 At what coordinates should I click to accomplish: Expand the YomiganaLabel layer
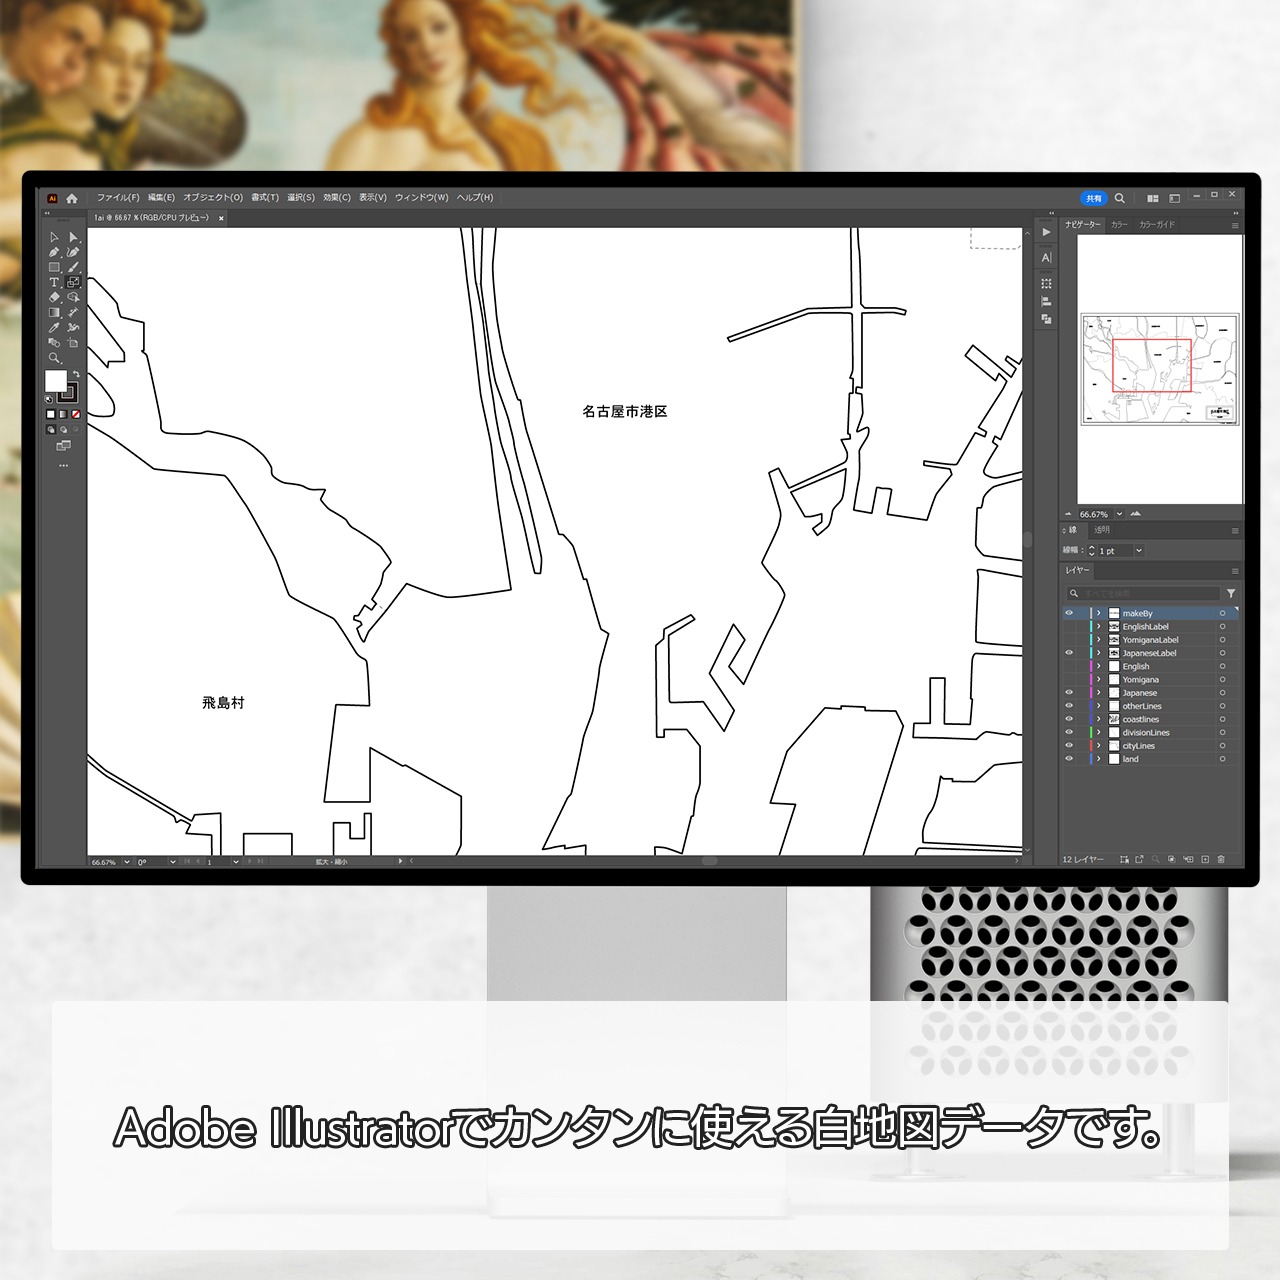point(1099,640)
